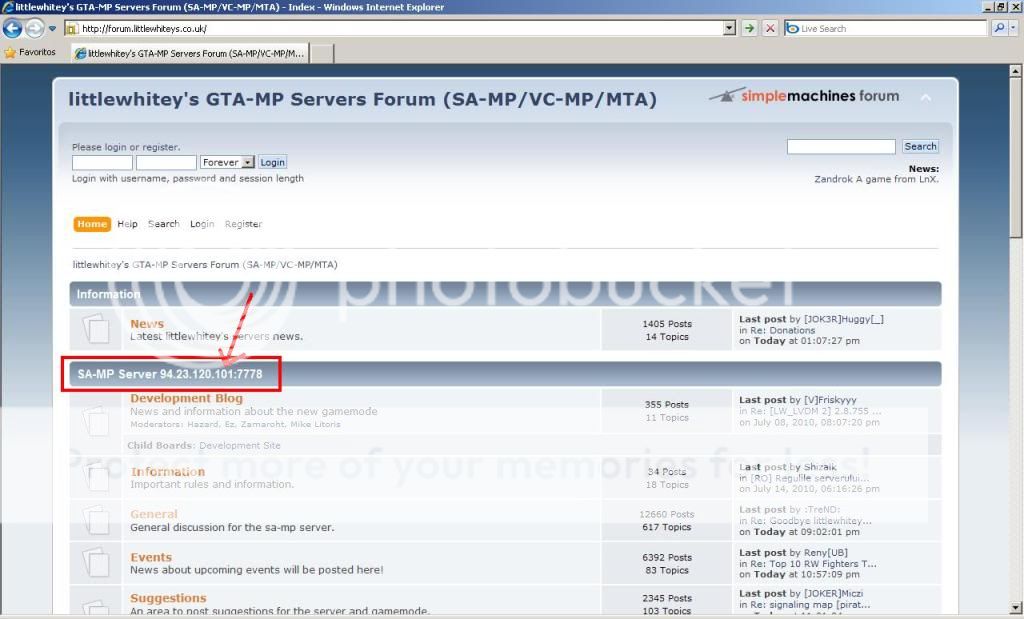Open the Information board under SA-MP Server

point(168,471)
